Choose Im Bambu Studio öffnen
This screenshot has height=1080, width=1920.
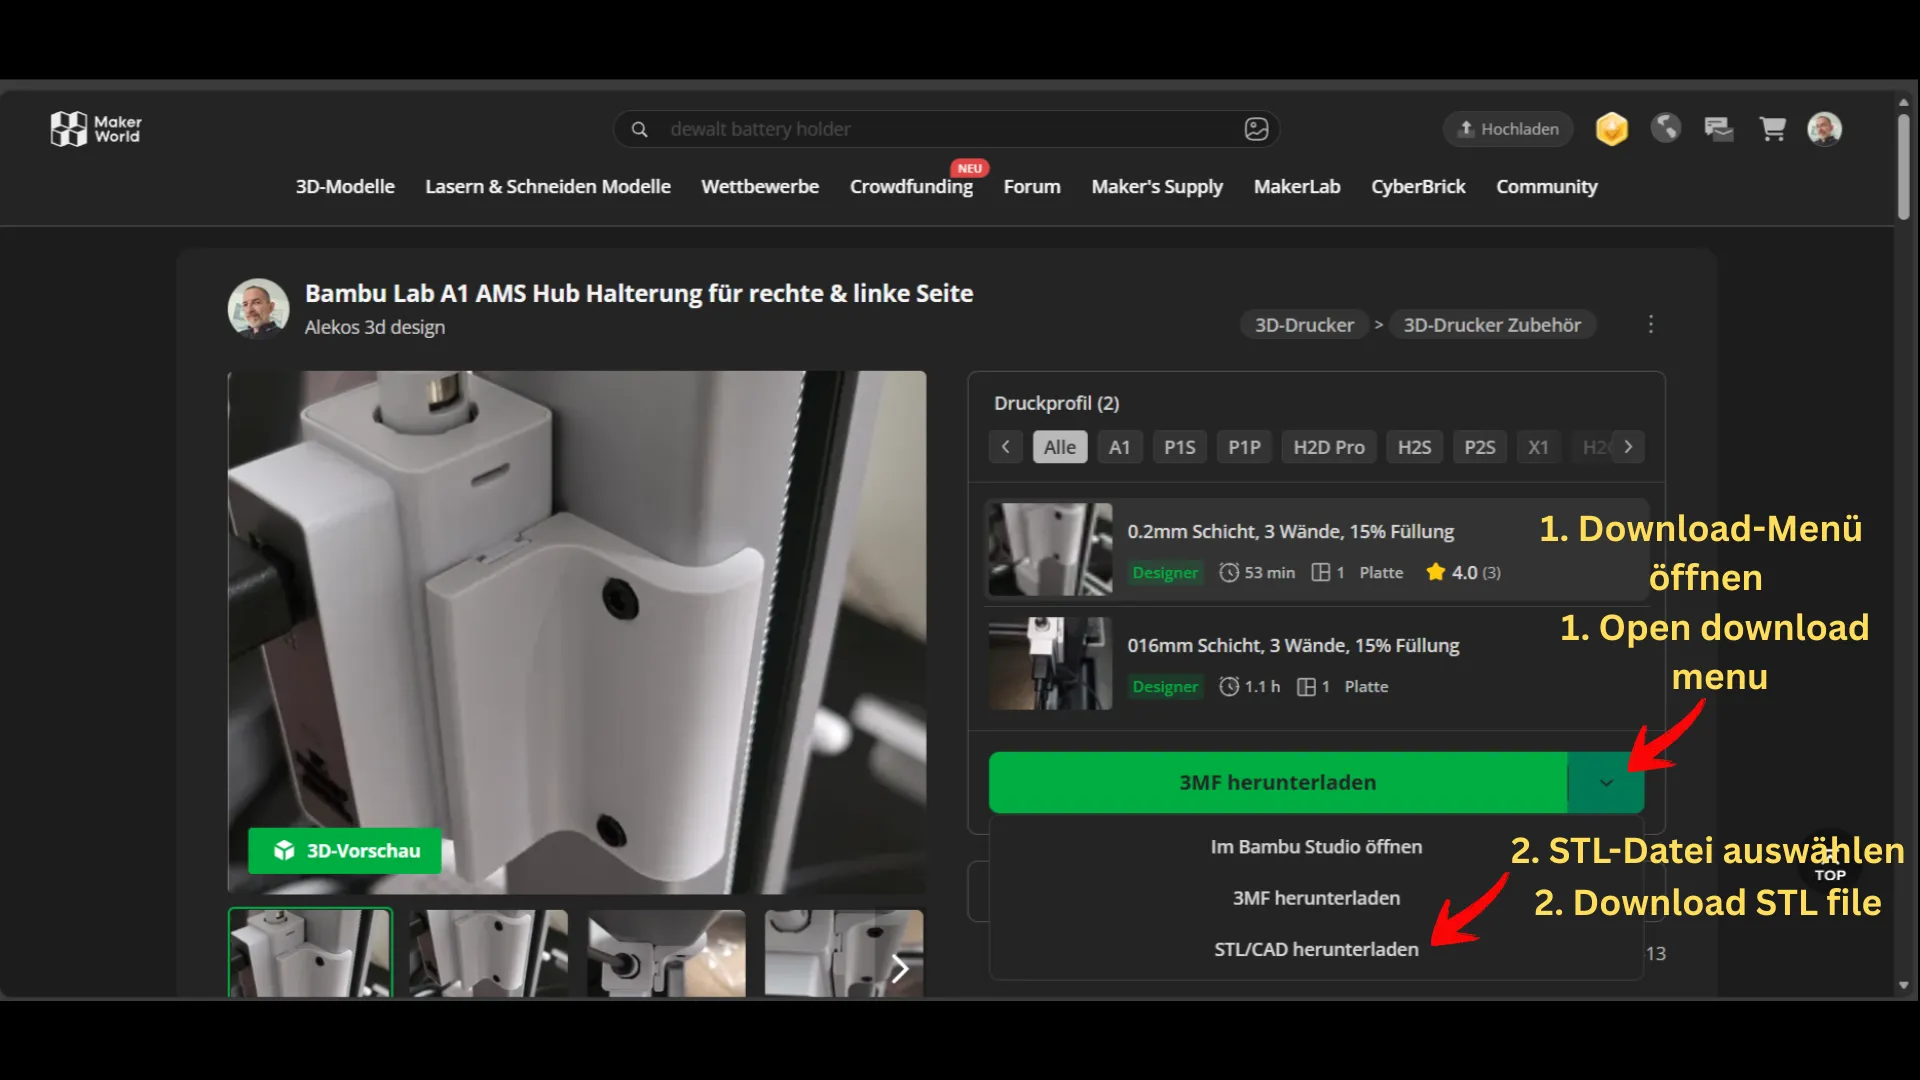point(1316,847)
